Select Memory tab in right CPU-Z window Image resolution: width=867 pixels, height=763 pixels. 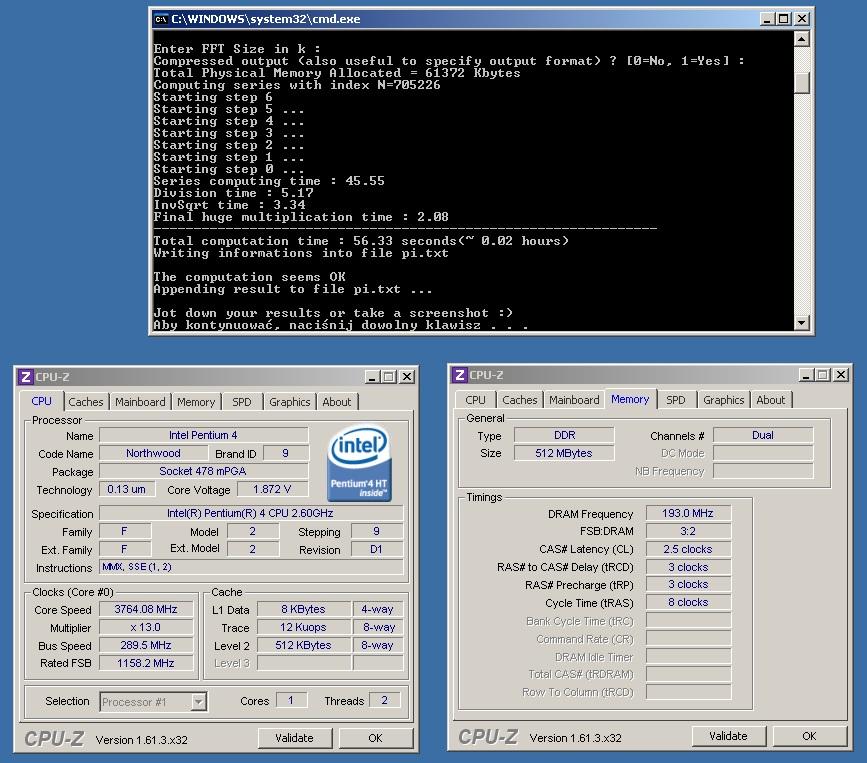coord(630,399)
